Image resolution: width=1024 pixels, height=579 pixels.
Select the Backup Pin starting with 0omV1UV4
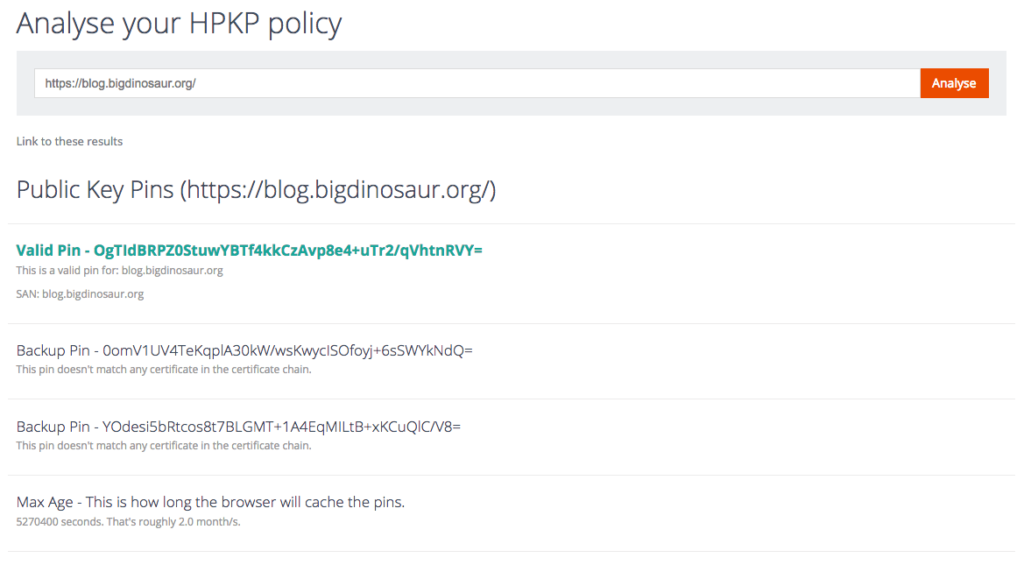pyautogui.click(x=244, y=351)
